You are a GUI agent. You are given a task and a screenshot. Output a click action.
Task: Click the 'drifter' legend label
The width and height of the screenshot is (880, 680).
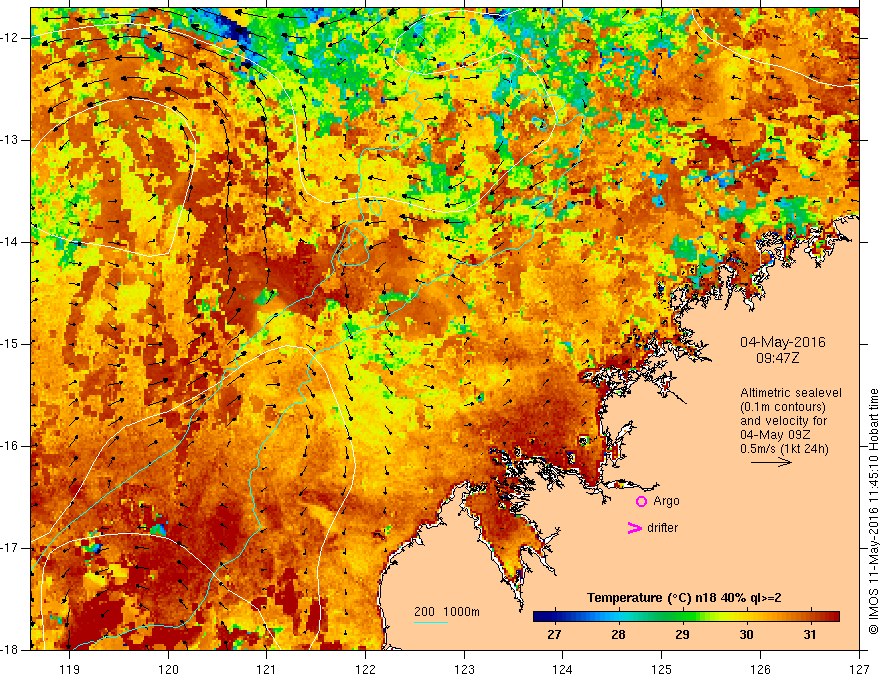click(x=662, y=528)
